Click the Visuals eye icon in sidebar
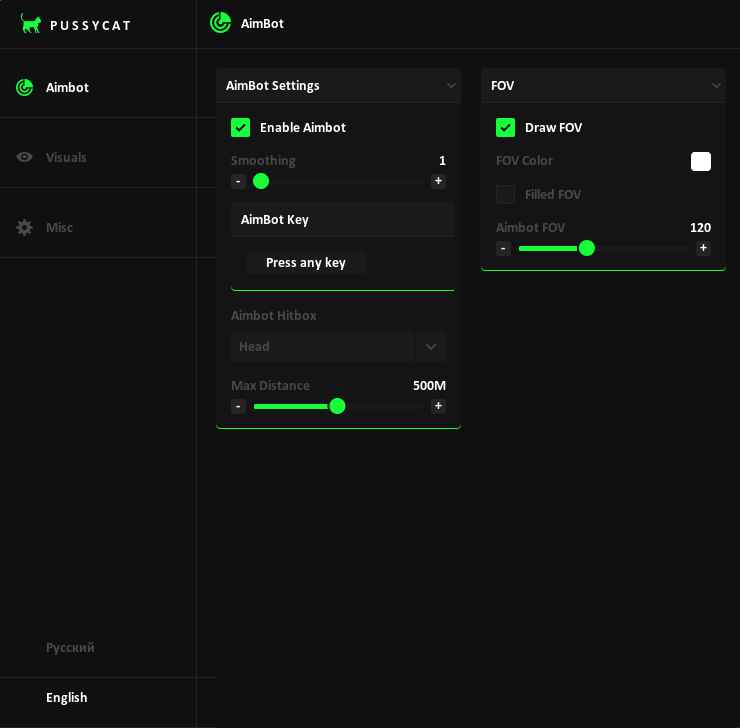Image resolution: width=740 pixels, height=728 pixels. click(25, 157)
